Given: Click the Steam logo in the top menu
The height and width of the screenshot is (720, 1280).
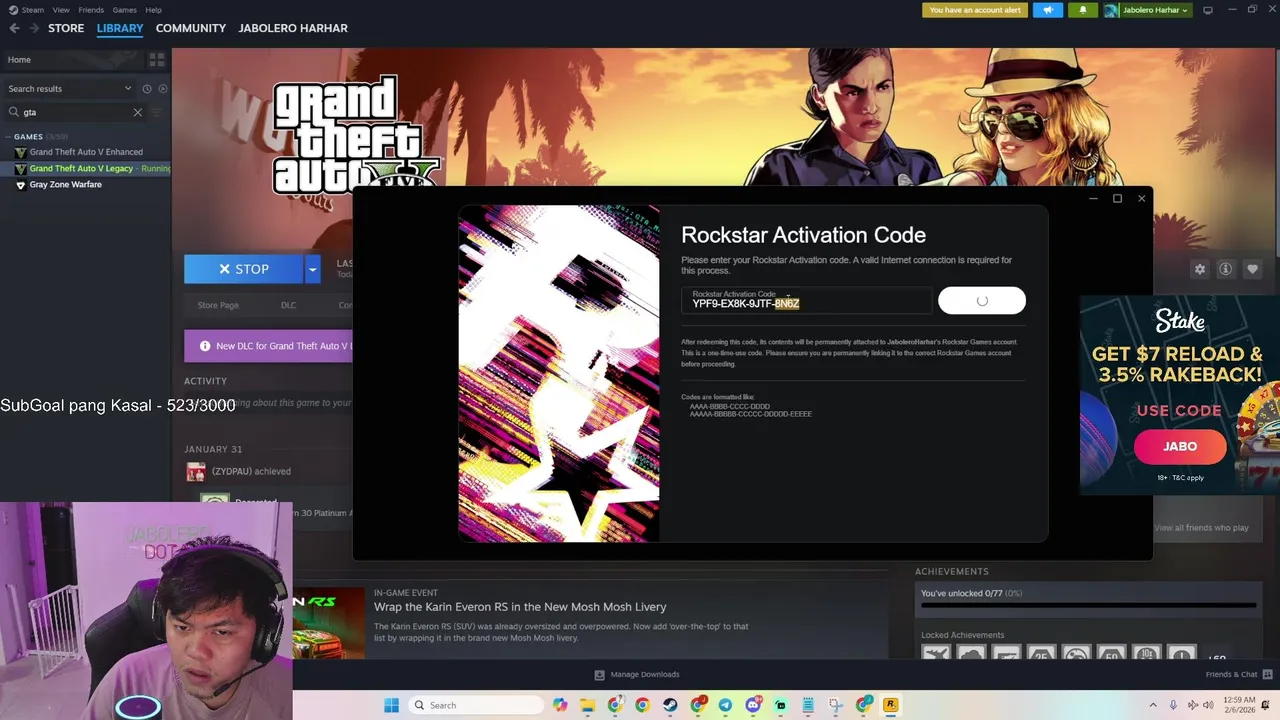Looking at the screenshot, I should (x=13, y=10).
